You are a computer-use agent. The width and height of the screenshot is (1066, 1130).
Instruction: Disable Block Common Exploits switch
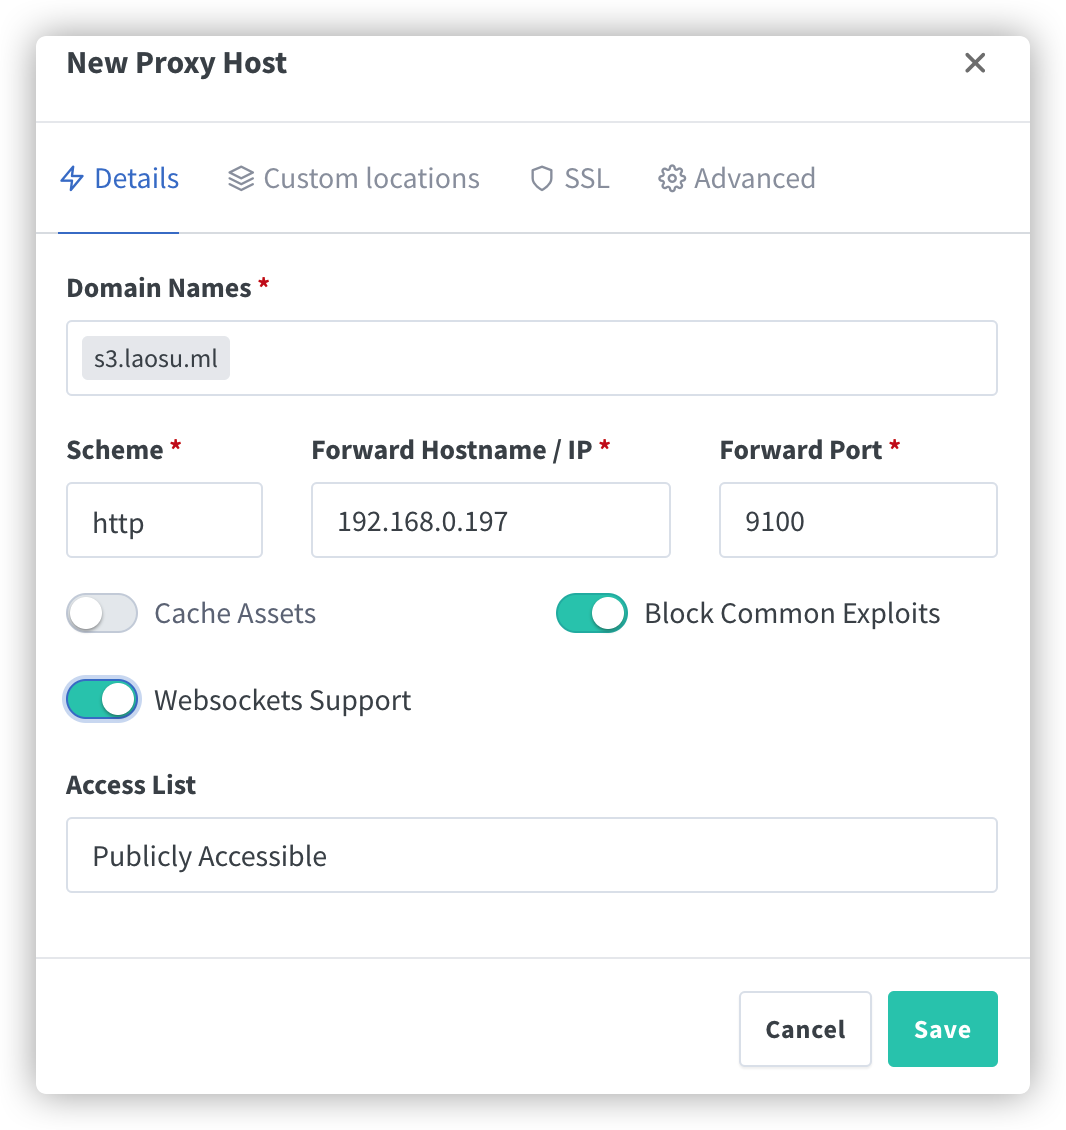coord(591,613)
